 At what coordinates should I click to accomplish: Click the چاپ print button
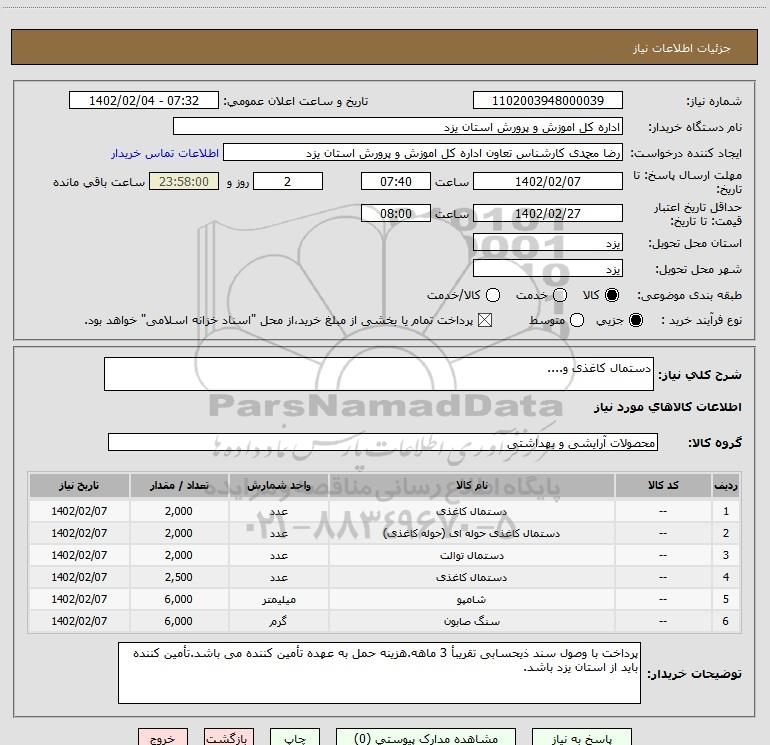(x=295, y=737)
